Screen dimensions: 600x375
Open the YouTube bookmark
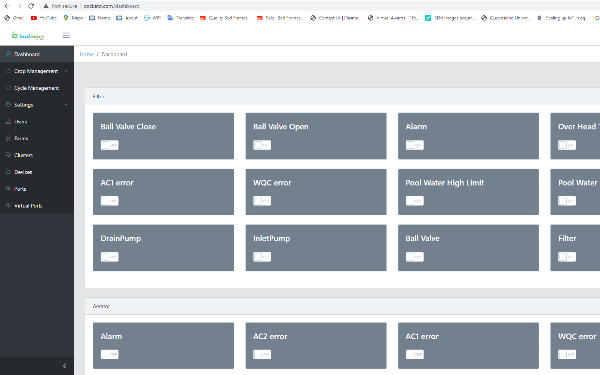(x=44, y=18)
